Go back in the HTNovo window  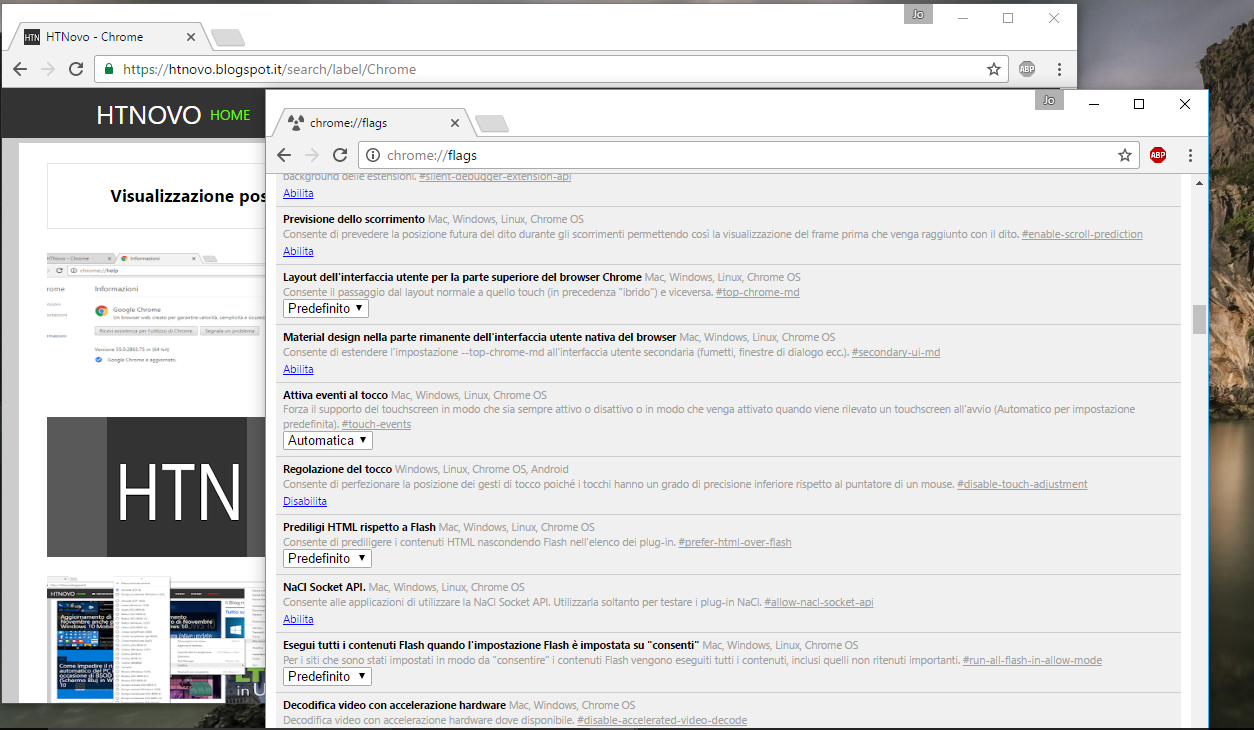(x=20, y=69)
